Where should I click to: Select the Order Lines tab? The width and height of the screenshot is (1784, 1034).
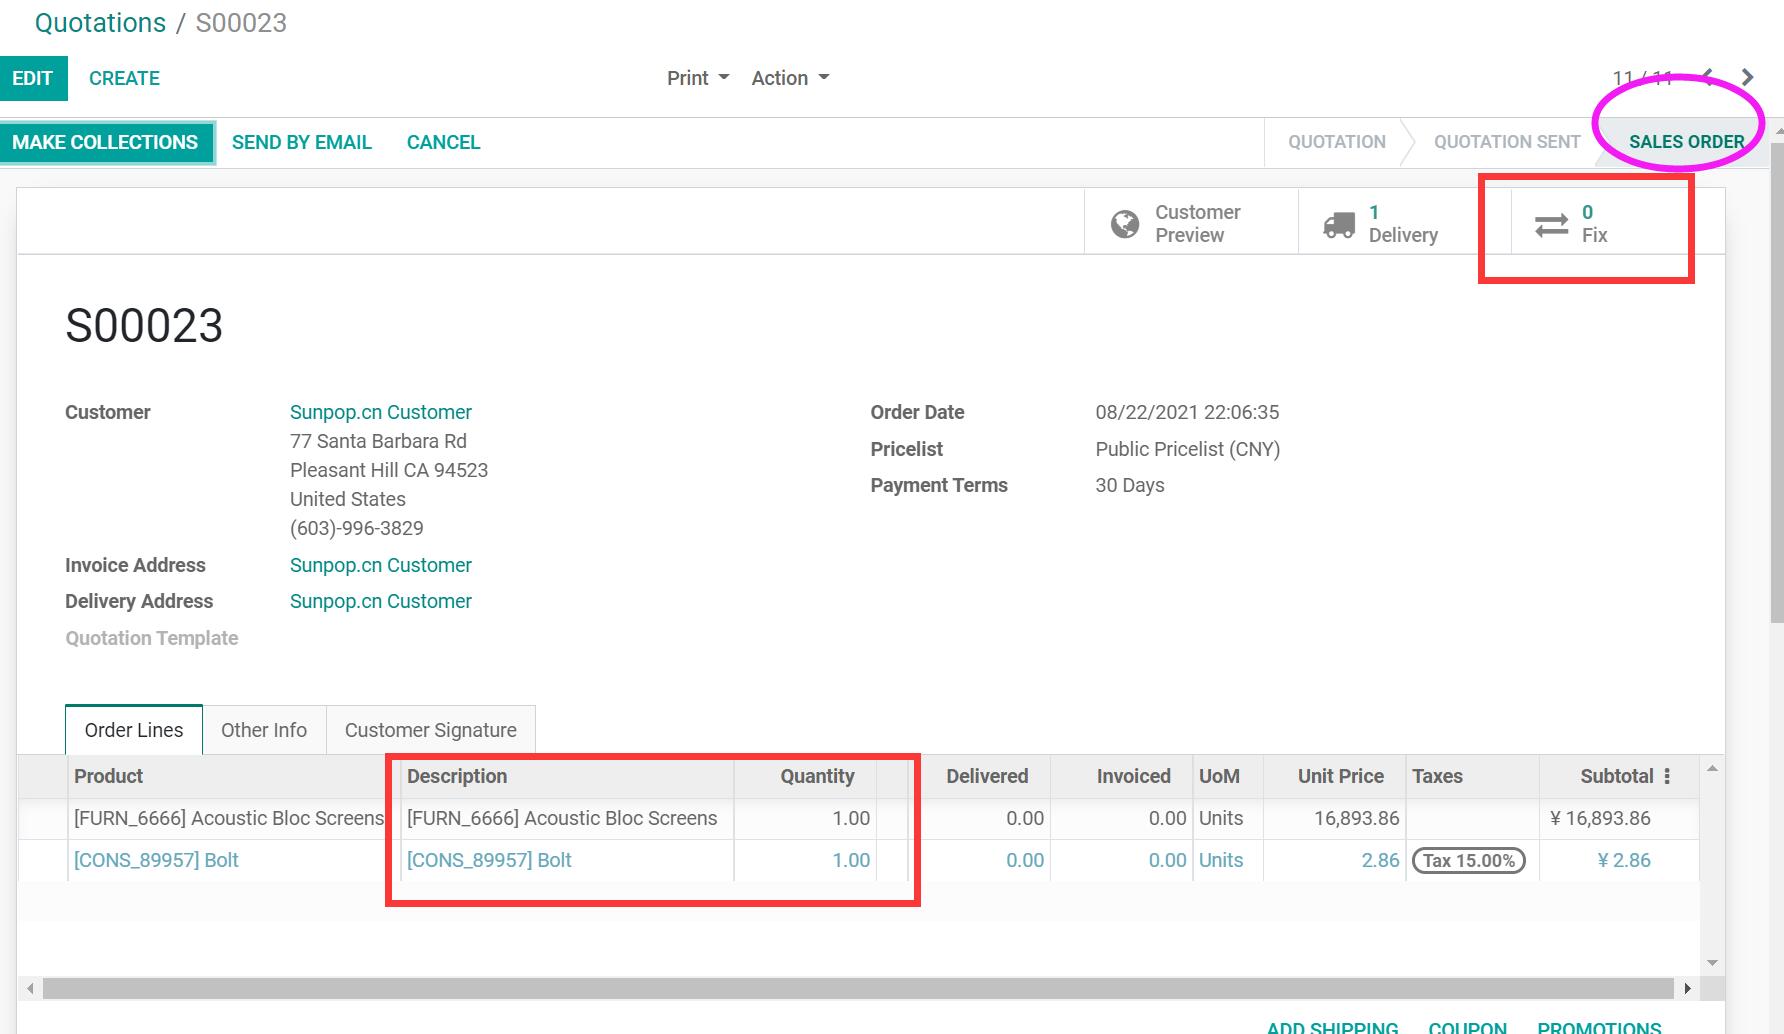[134, 730]
